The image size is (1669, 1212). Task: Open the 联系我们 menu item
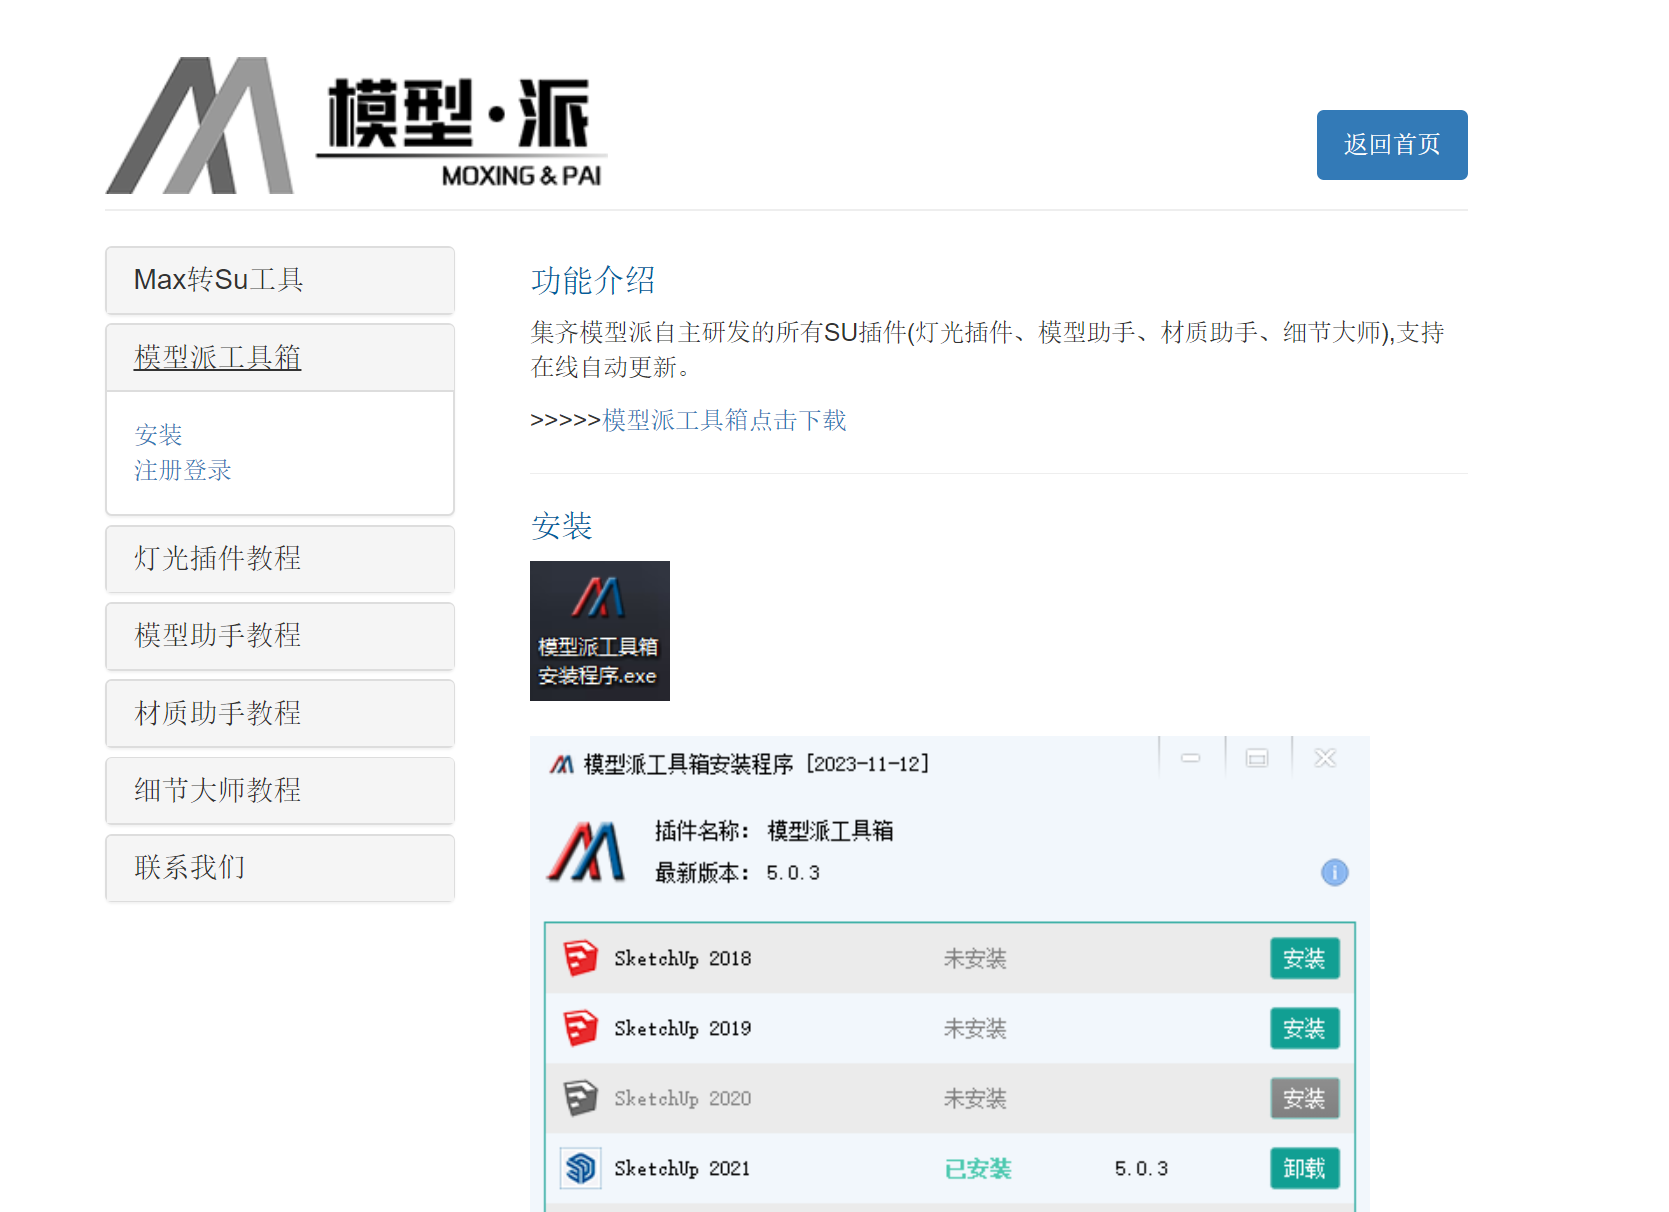[280, 868]
